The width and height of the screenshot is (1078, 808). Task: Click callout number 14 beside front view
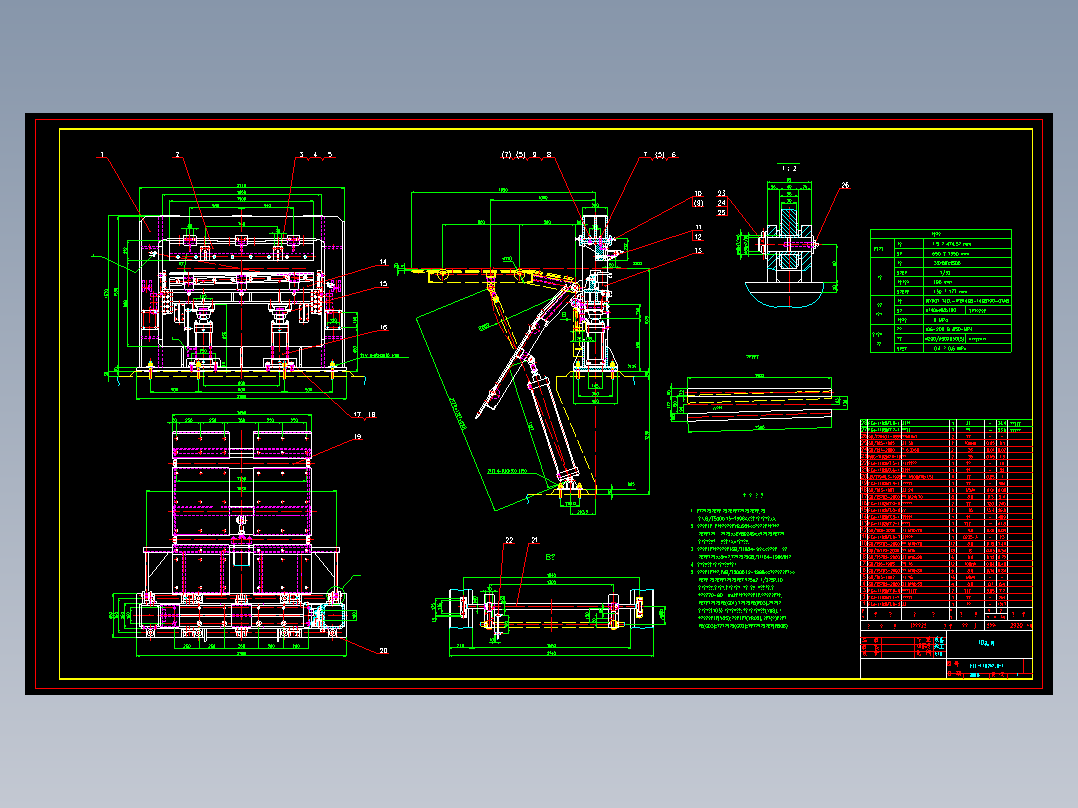point(383,262)
